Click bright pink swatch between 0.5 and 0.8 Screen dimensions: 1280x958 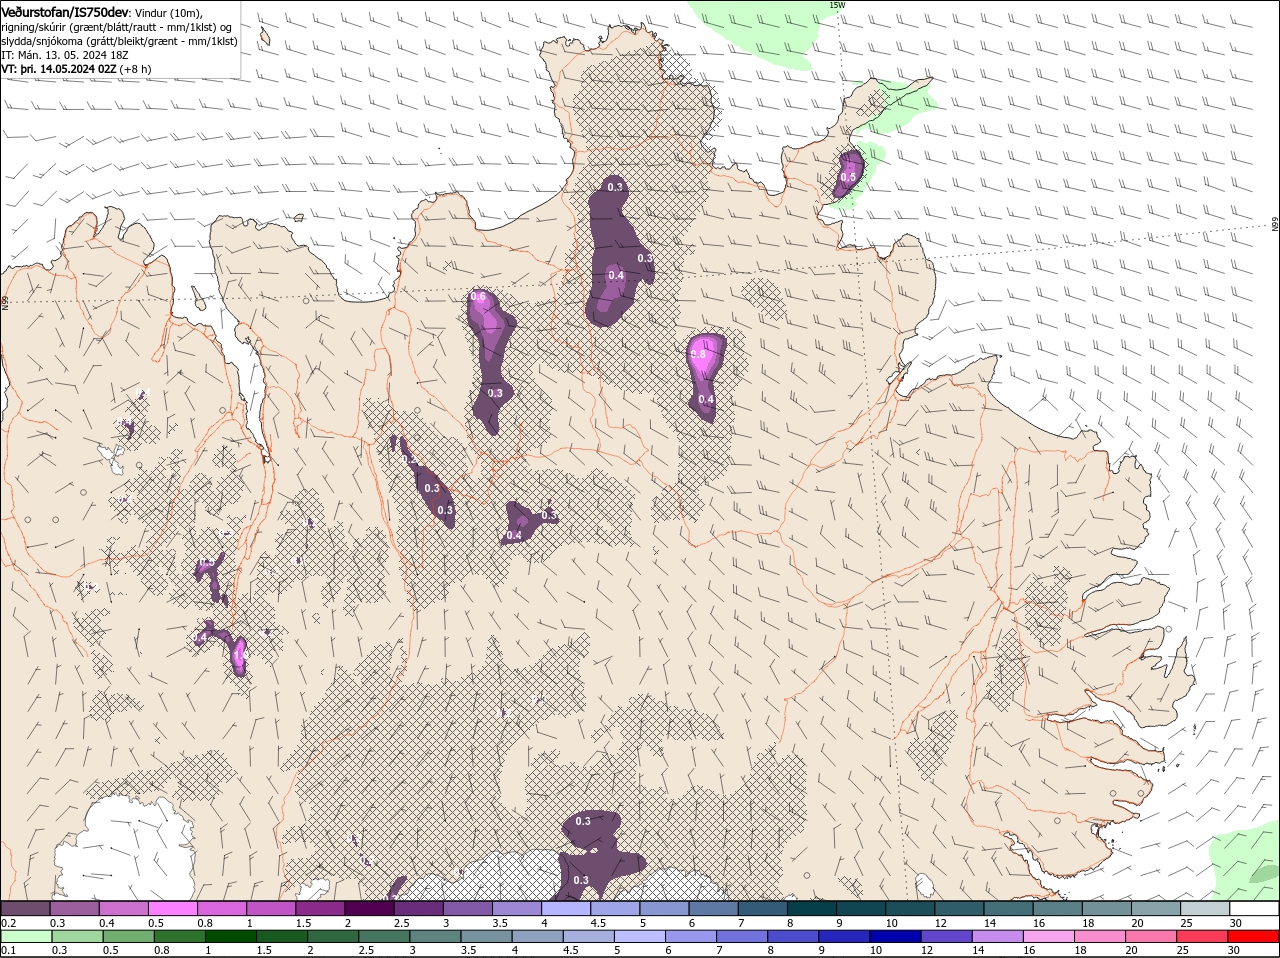[x=173, y=908]
